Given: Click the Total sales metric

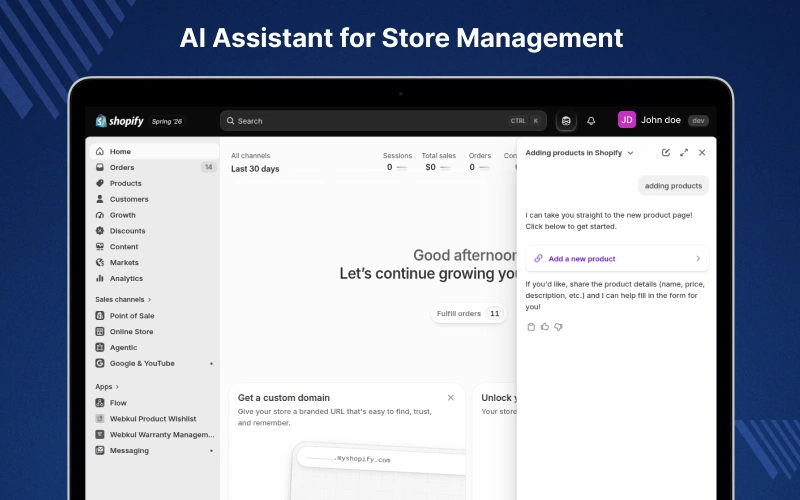Looking at the screenshot, I should click(x=438, y=162).
